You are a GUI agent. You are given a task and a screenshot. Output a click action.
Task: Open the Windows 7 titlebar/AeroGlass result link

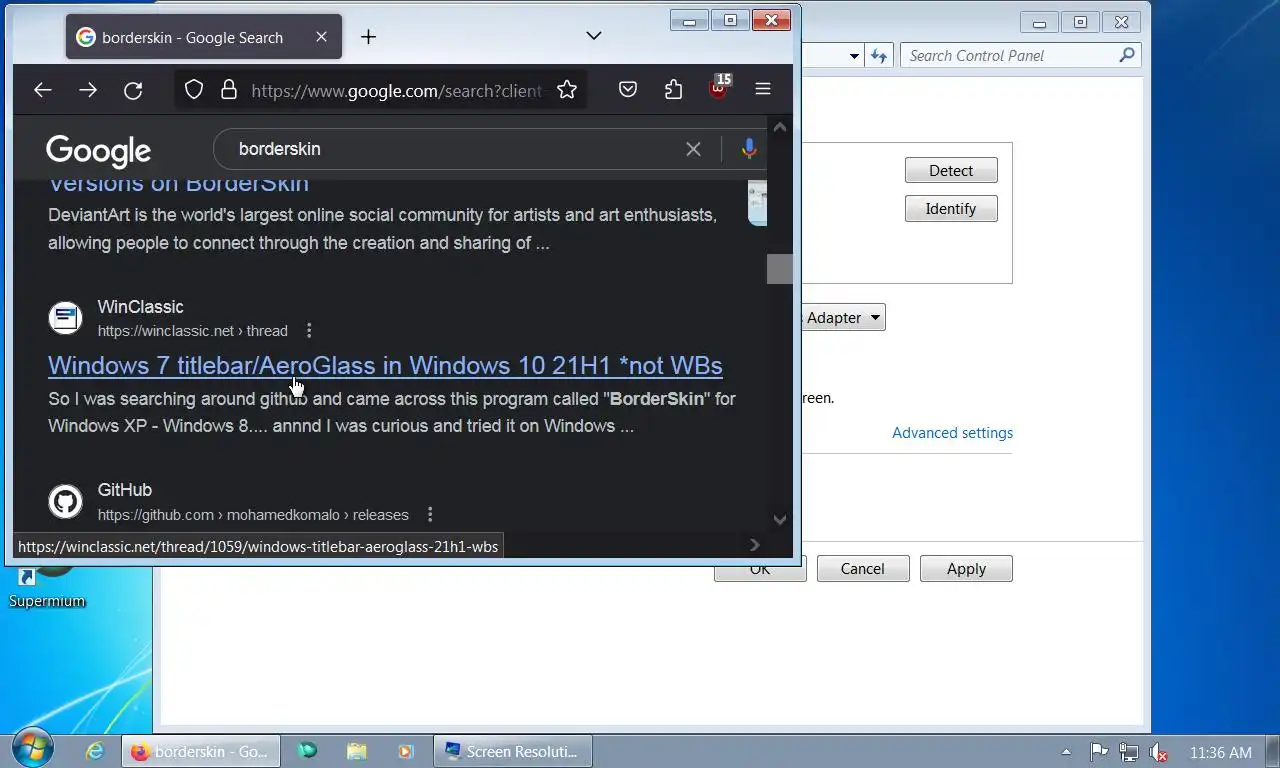click(385, 366)
